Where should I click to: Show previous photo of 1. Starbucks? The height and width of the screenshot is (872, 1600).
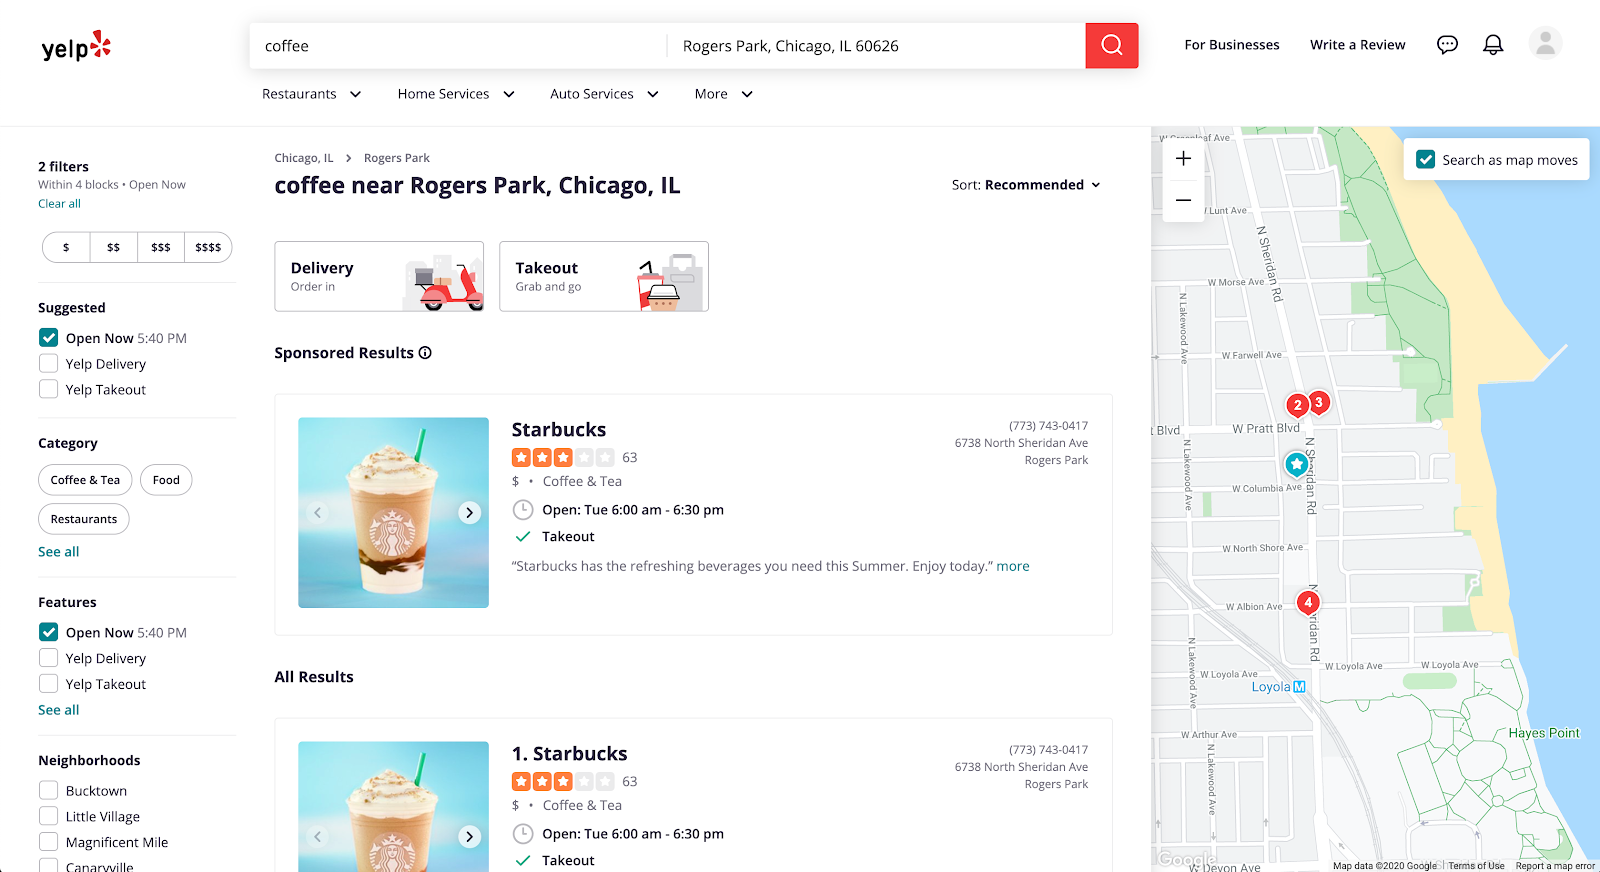point(318,837)
